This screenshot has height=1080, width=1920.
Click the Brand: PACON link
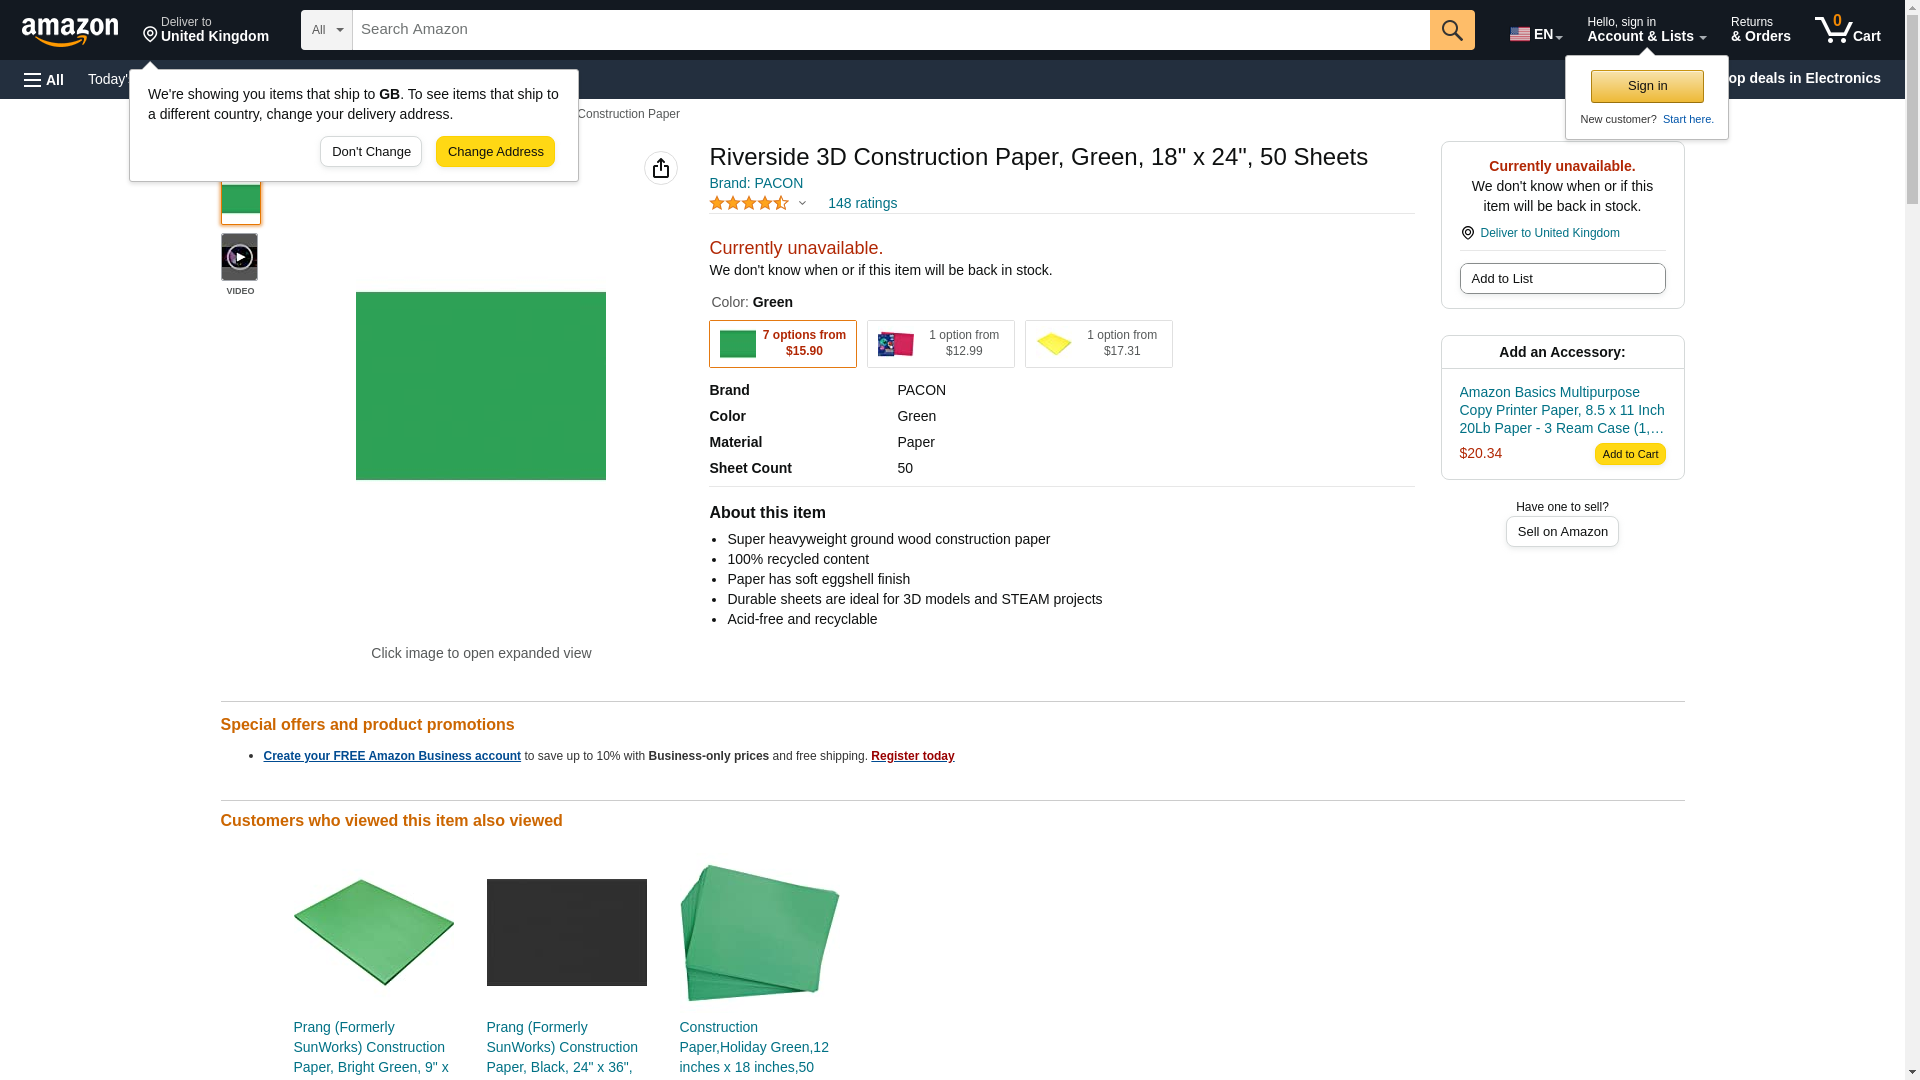(756, 183)
